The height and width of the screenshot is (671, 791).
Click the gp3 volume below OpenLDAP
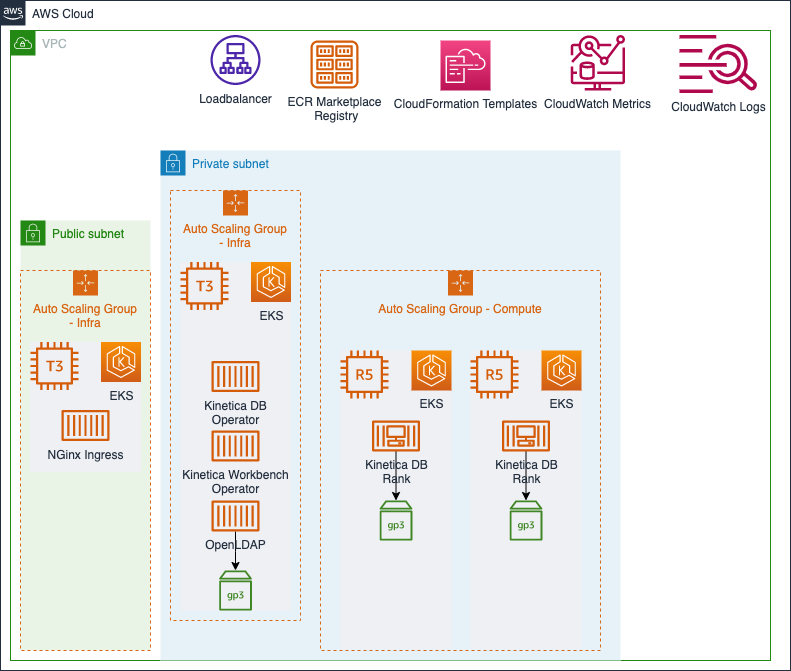tap(235, 590)
